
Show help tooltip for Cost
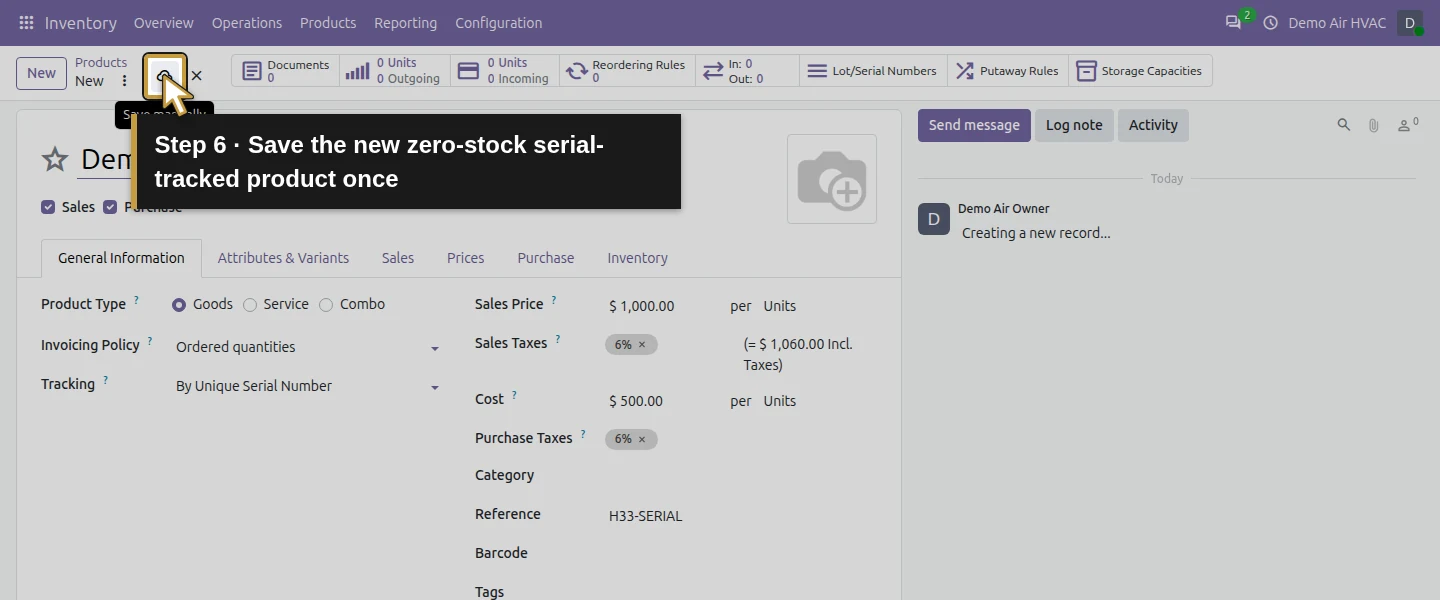click(x=514, y=396)
